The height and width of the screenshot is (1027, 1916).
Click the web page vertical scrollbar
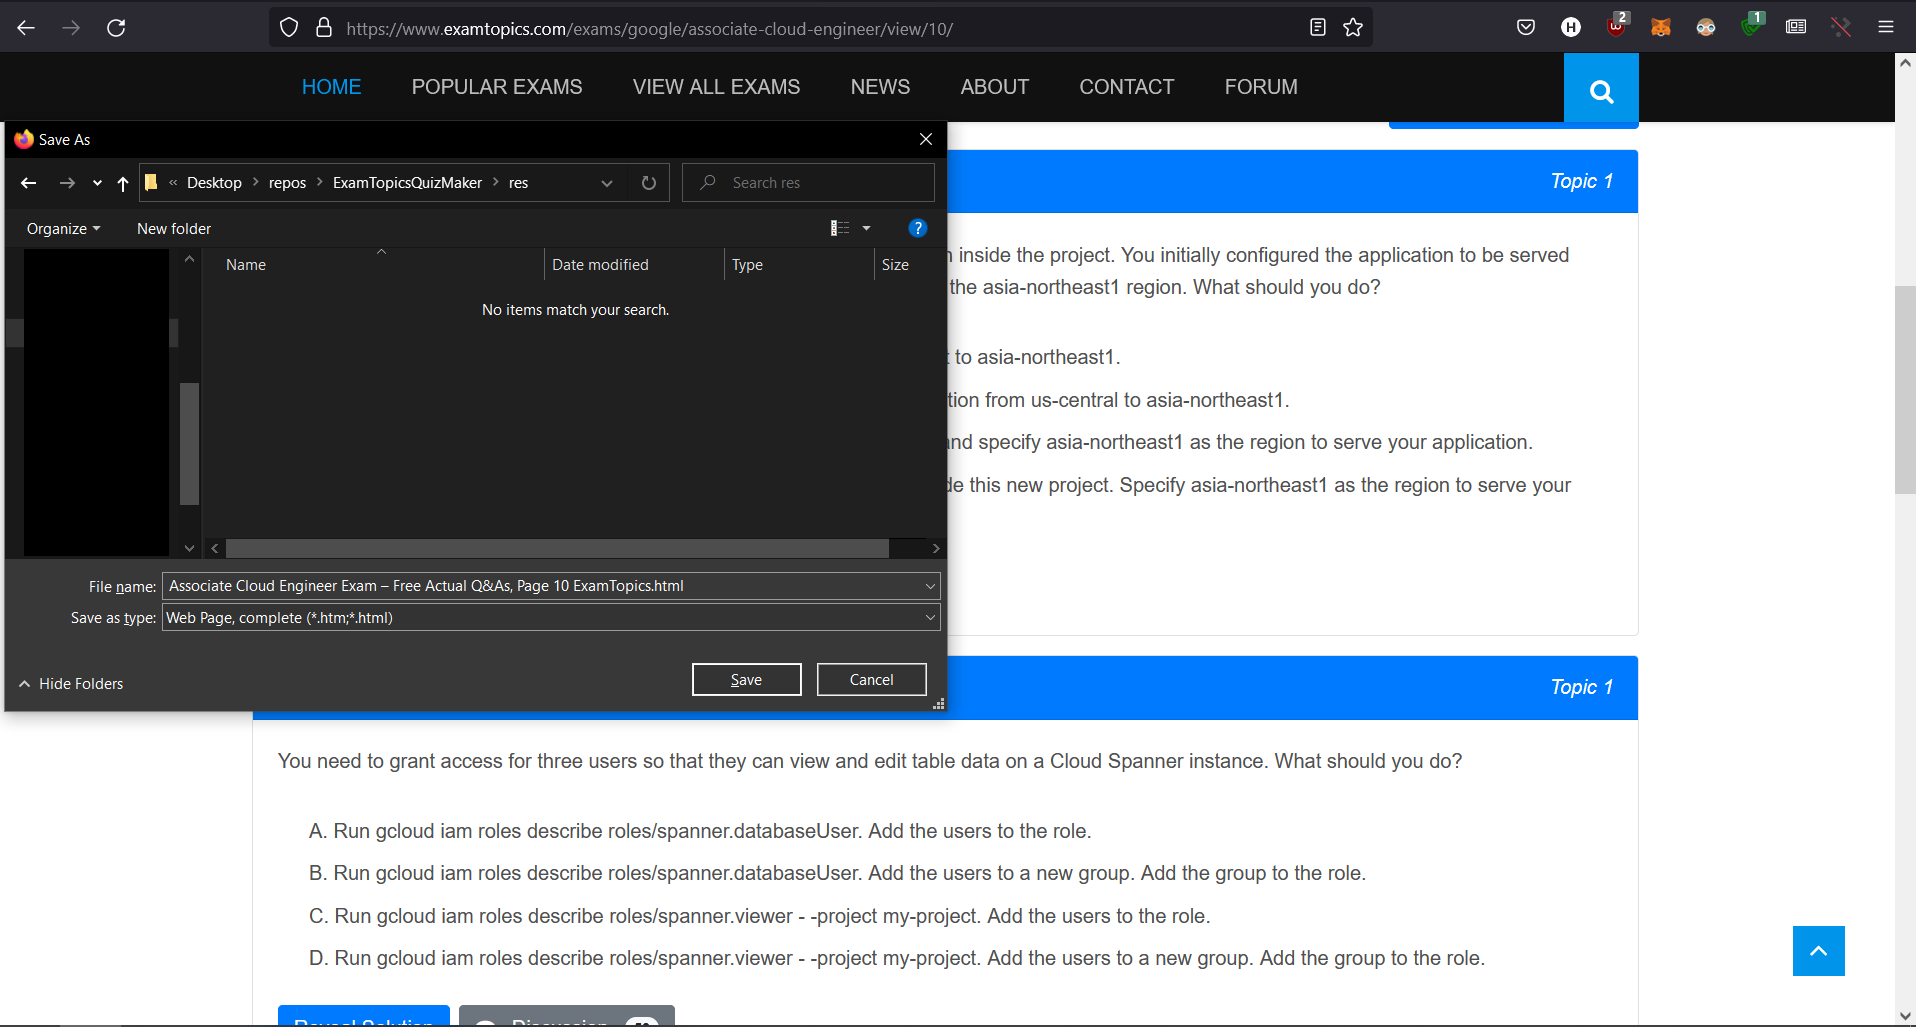(x=1905, y=390)
